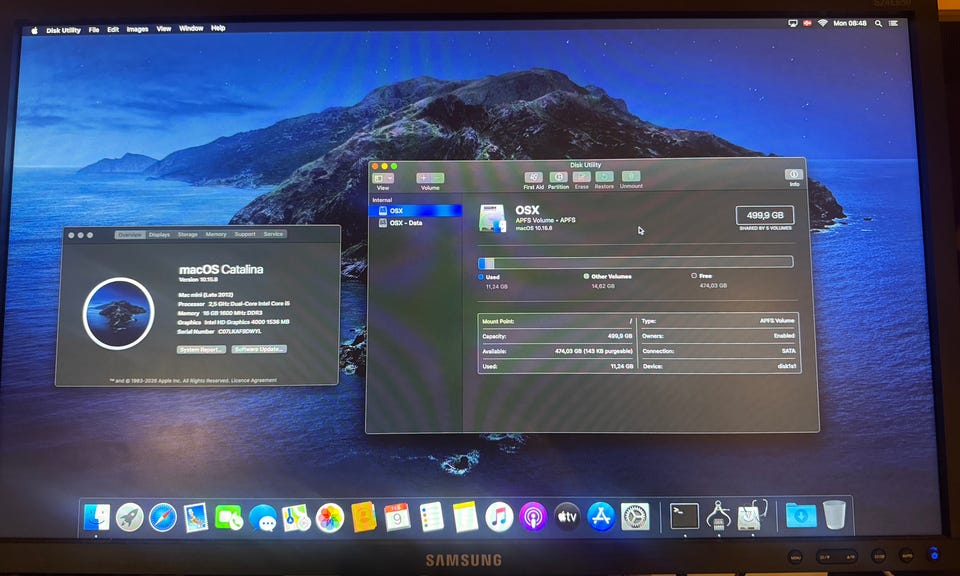Select the OSX volume in sidebar
Viewport: 960px width, 576px height.
click(397, 211)
